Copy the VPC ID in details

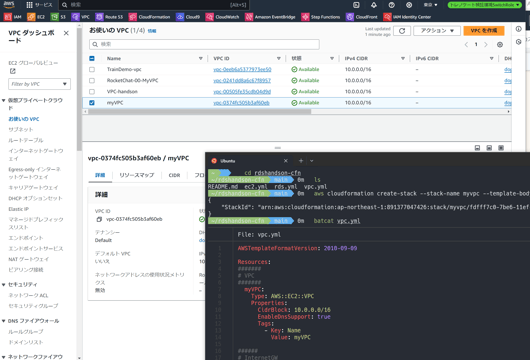(99, 219)
